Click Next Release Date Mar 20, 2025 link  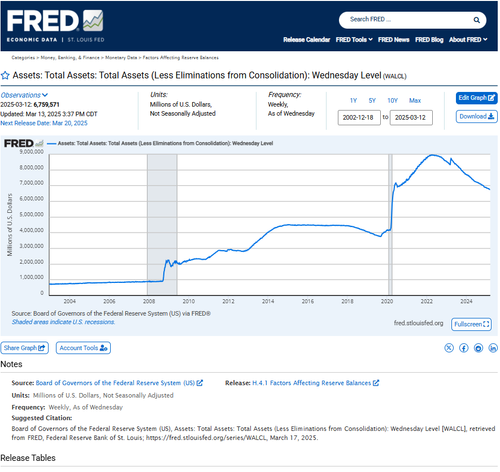[44, 123]
